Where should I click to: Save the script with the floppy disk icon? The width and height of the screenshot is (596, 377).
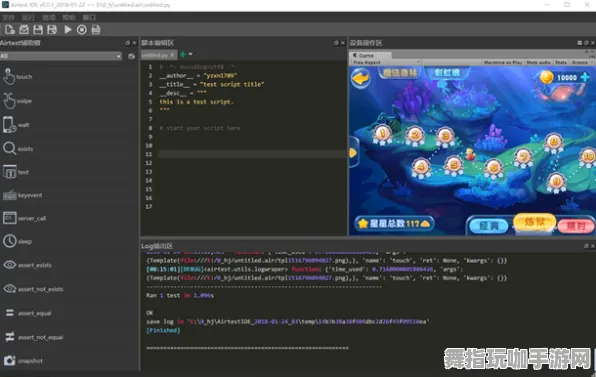(38, 30)
